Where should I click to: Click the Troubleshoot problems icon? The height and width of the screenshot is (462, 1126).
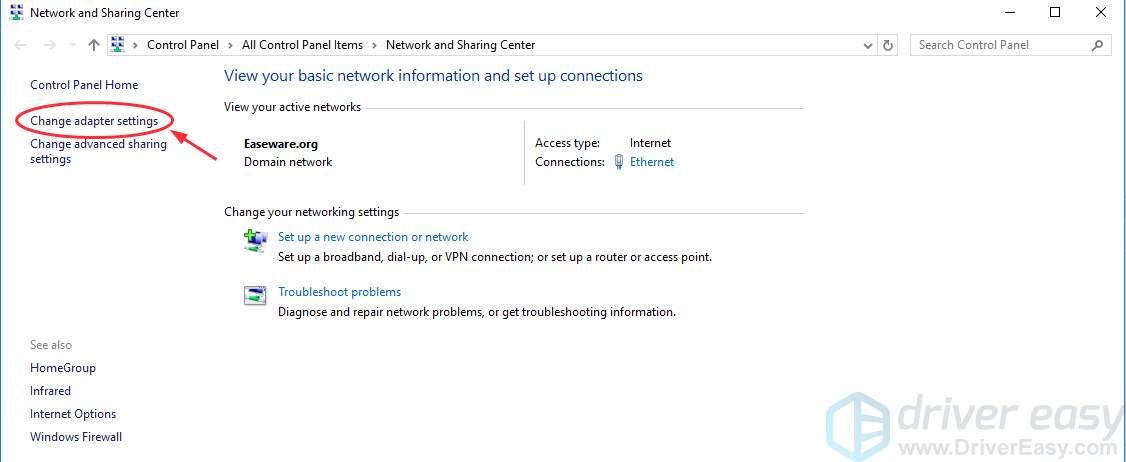(x=256, y=295)
